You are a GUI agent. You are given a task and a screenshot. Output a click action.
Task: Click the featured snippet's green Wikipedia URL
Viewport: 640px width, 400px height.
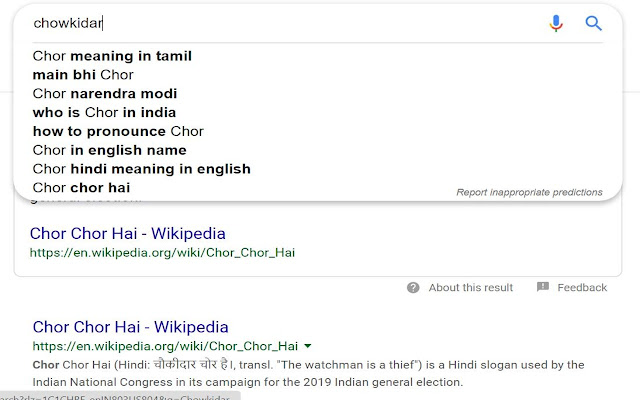(162, 253)
